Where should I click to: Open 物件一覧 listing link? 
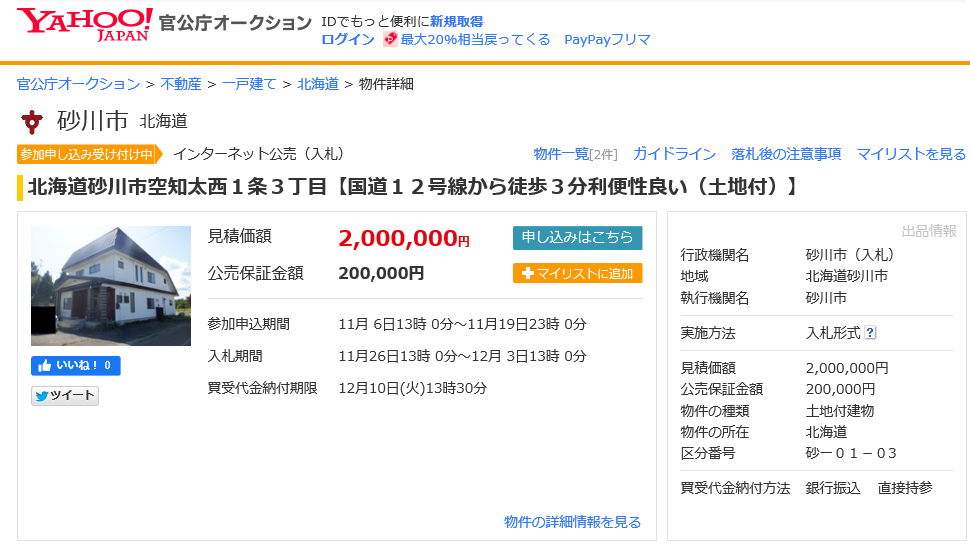(561, 154)
